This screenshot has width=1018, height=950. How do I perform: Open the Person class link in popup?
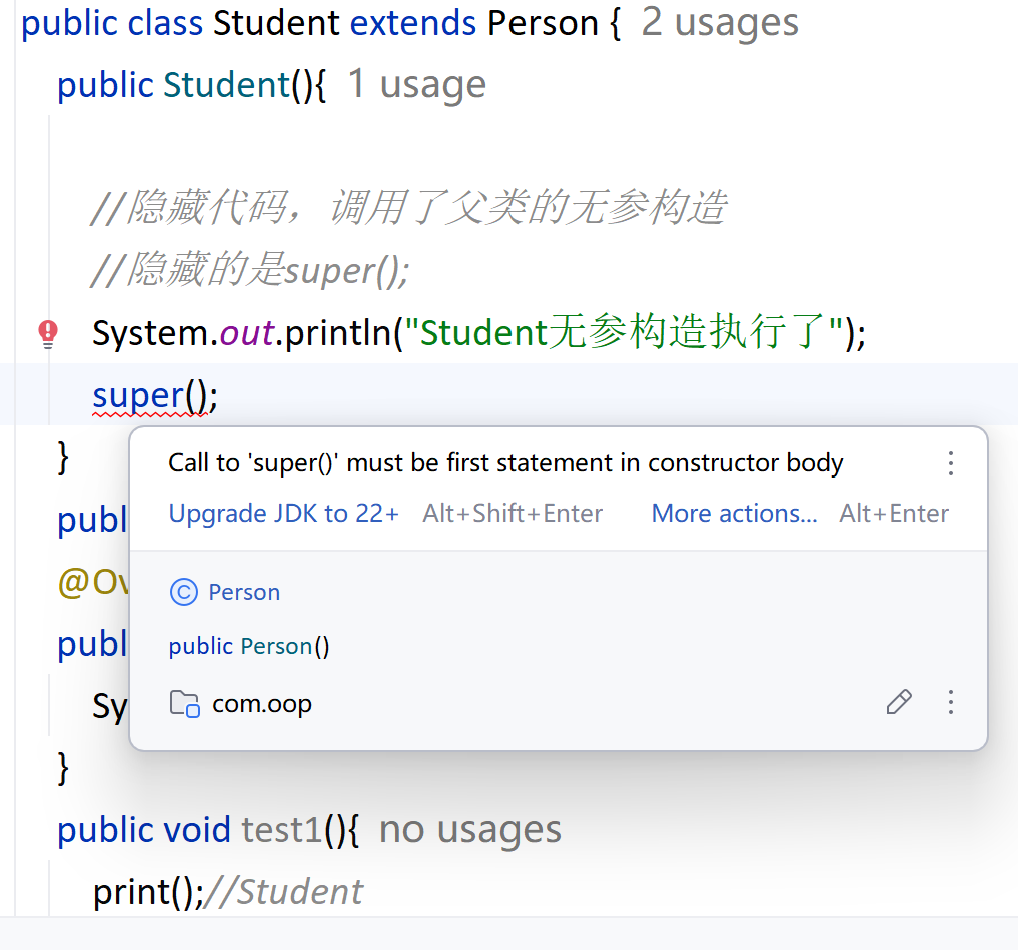tap(244, 592)
